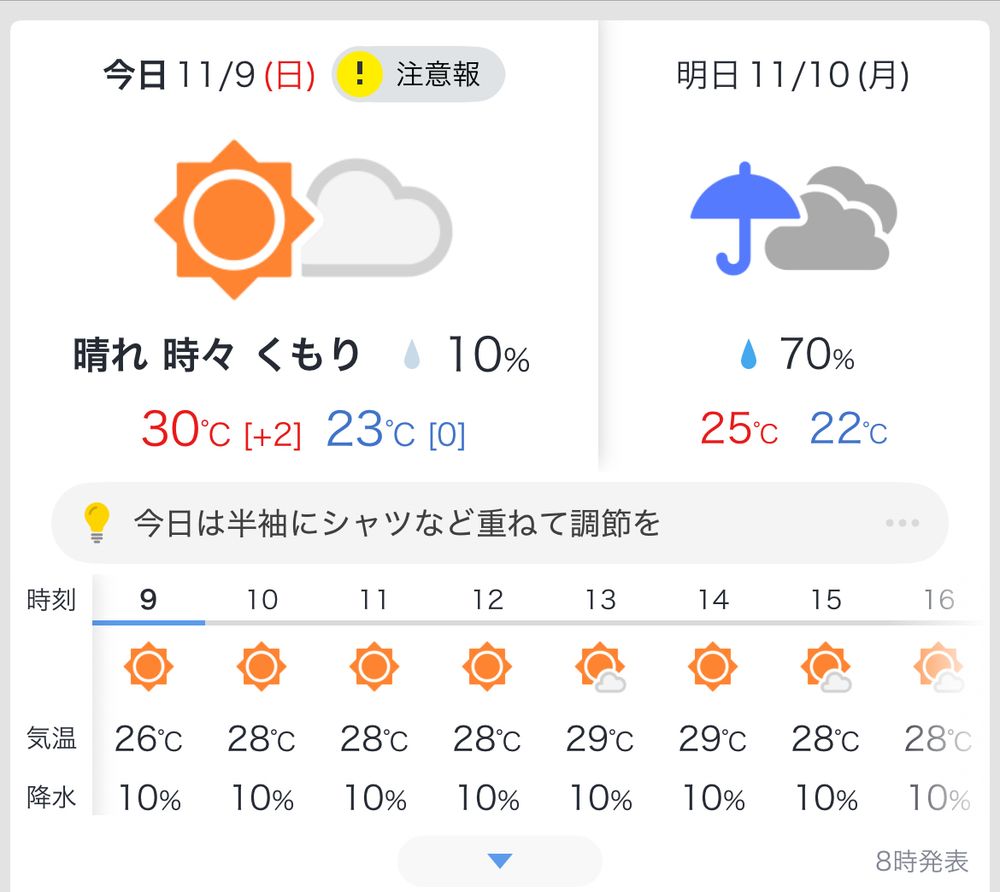1000x892 pixels.
Task: Click the partly cloudy icon at 15 o'clock
Action: click(826, 667)
